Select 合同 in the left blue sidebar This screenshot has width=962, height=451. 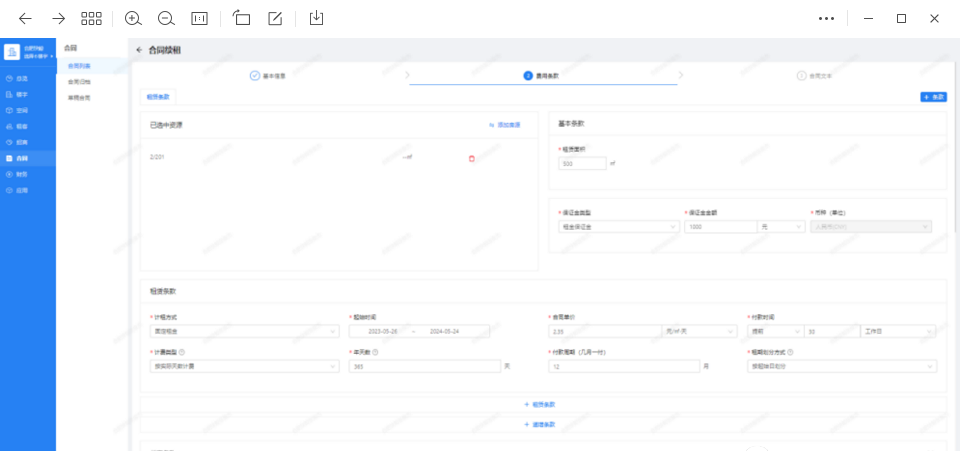(x=22, y=158)
